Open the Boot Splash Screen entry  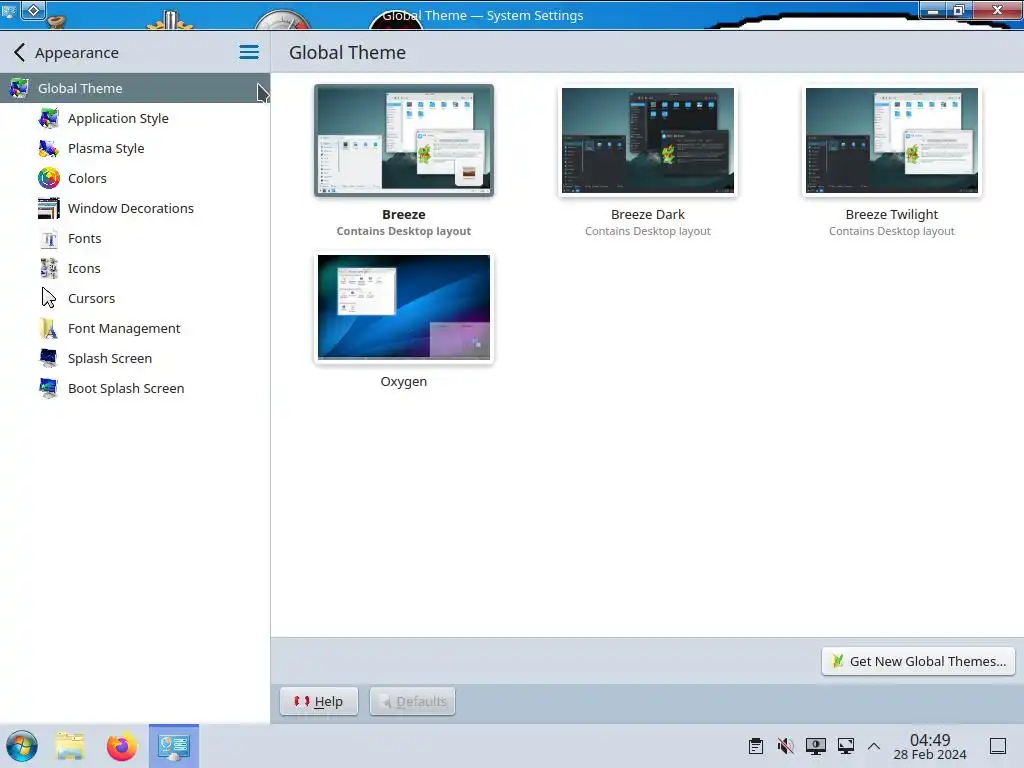(135, 389)
